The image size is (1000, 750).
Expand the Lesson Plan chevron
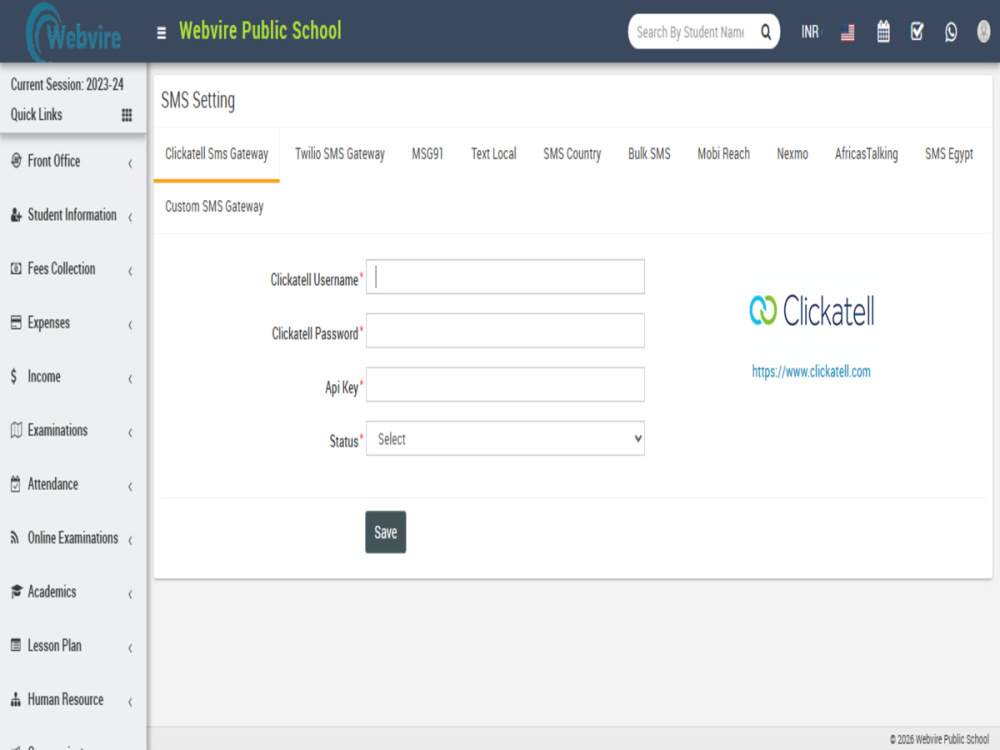[130, 648]
